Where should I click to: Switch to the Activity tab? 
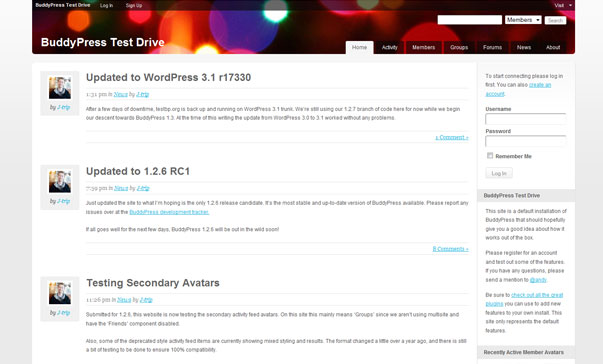(390, 48)
